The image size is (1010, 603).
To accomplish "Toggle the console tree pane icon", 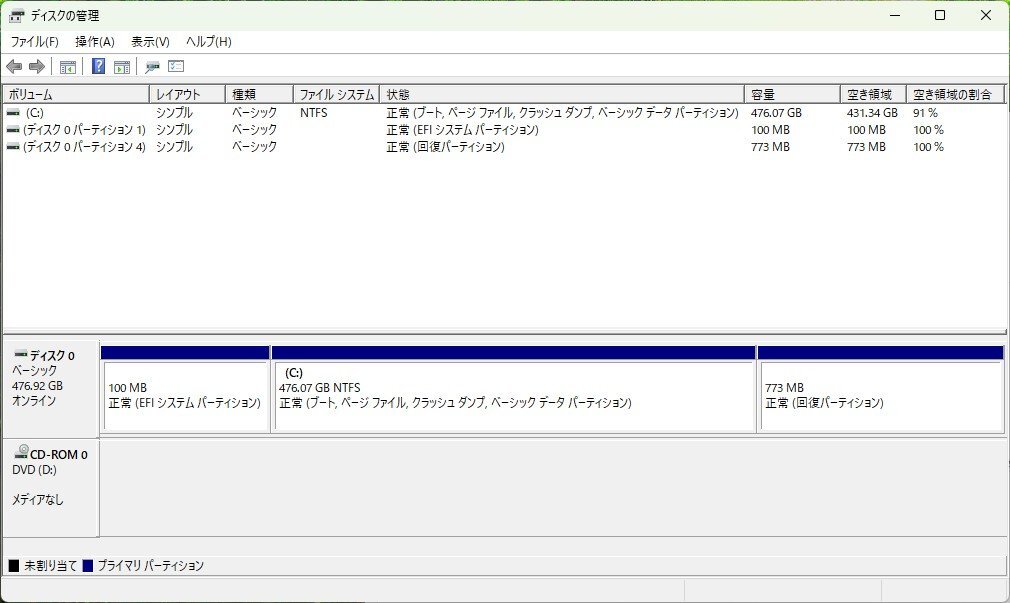I will 66,67.
